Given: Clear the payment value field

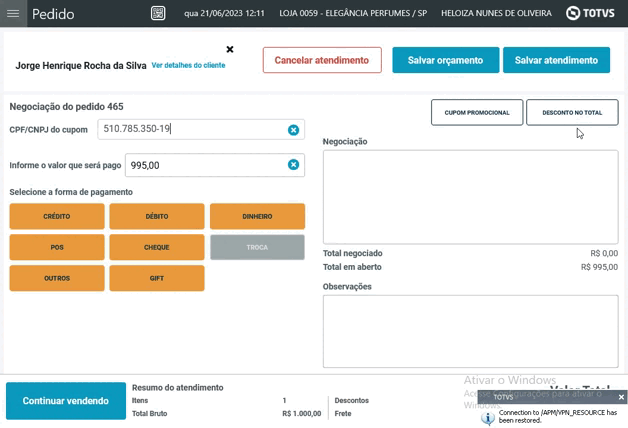Looking at the screenshot, I should point(293,165).
